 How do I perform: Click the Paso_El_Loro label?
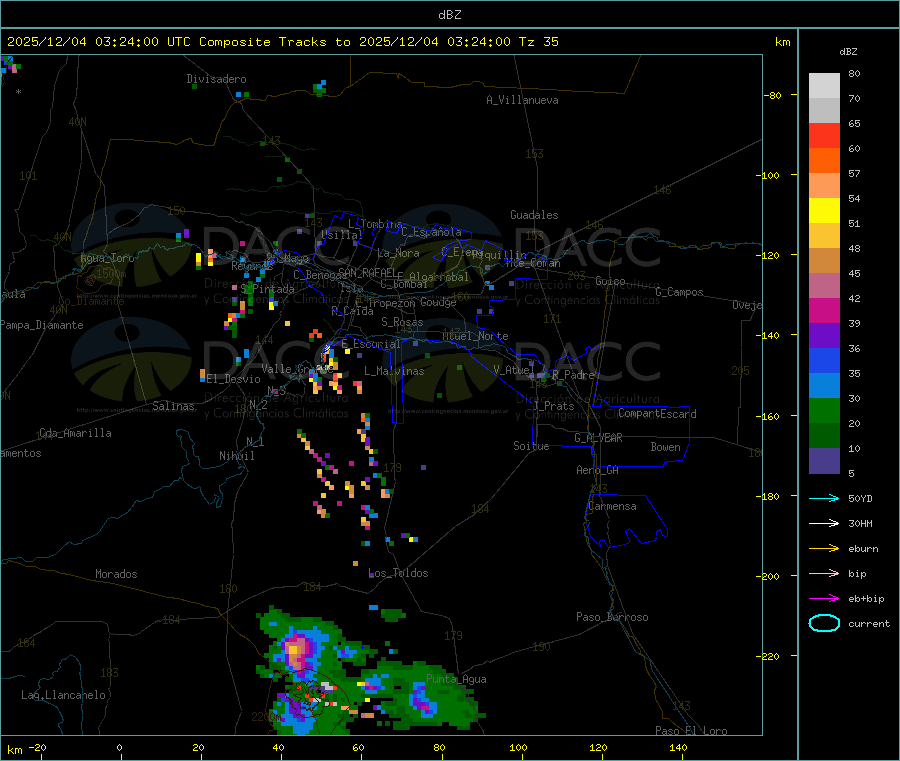pos(692,731)
